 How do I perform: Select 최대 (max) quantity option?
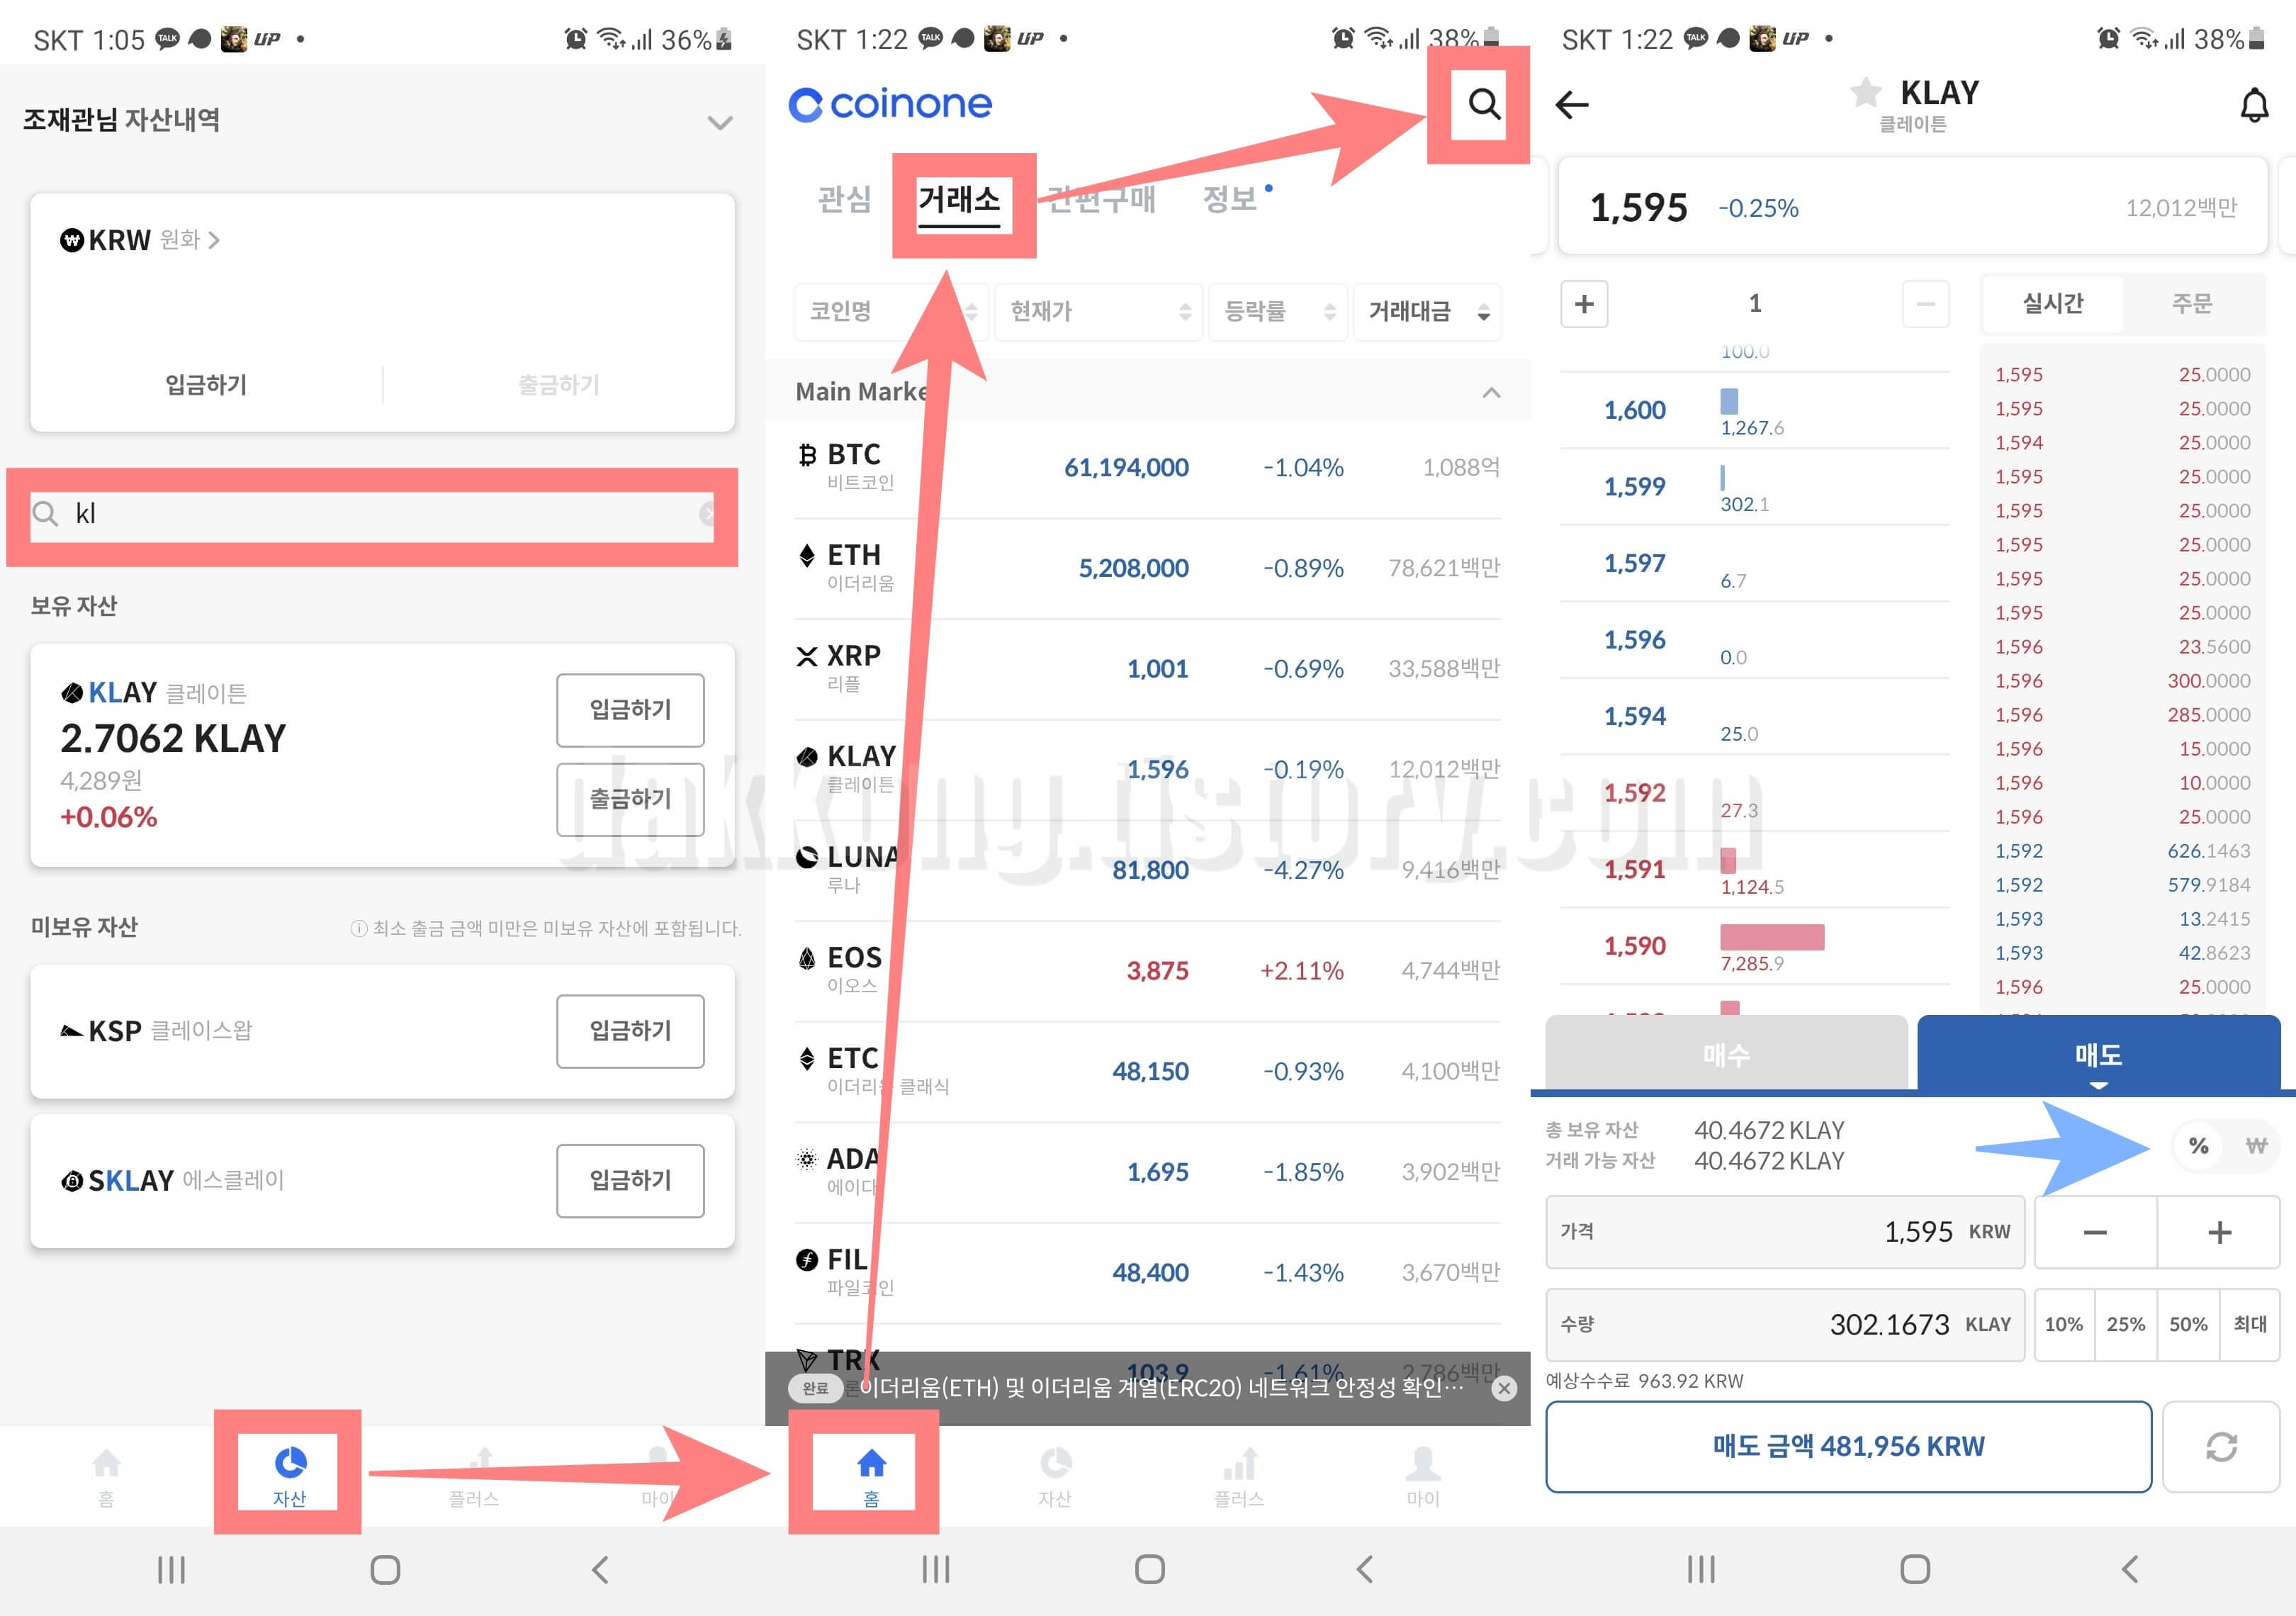(x=2250, y=1324)
